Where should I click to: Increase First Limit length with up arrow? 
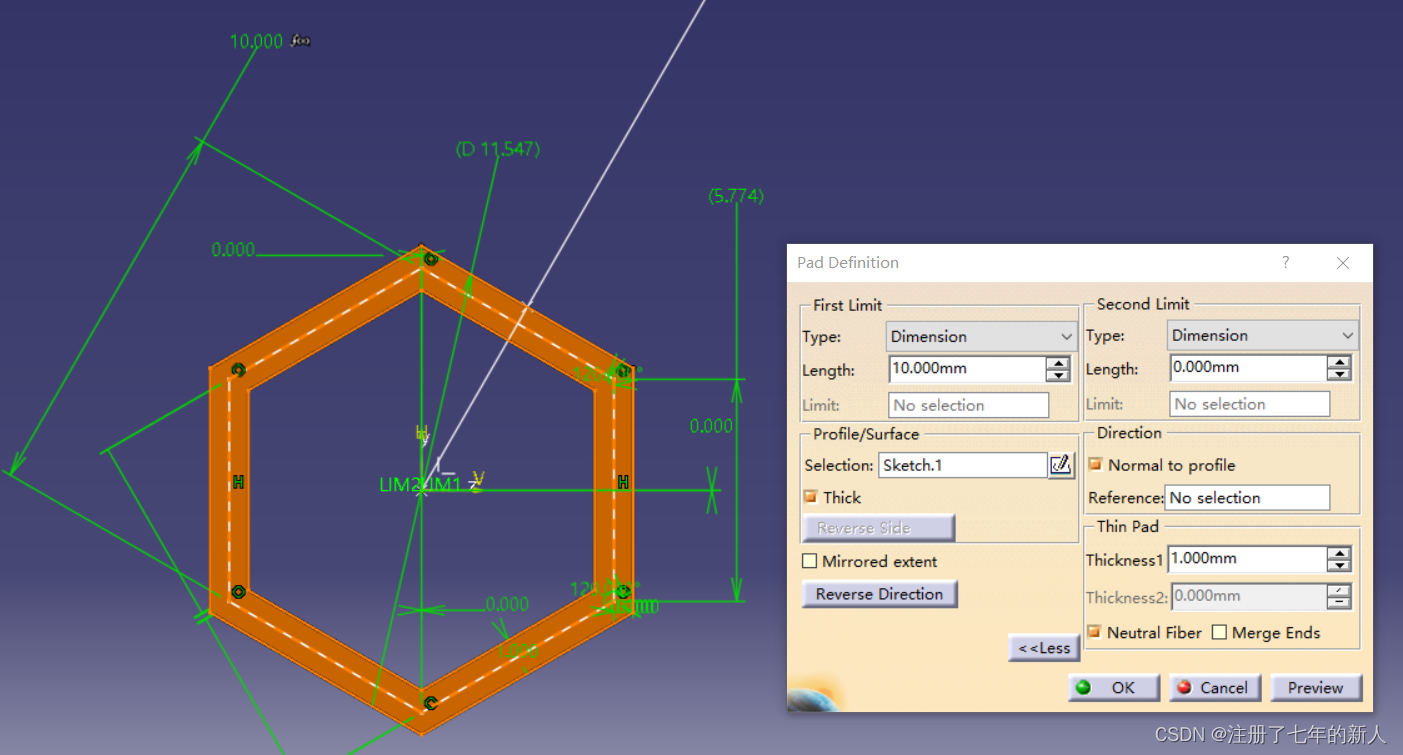click(x=1058, y=363)
